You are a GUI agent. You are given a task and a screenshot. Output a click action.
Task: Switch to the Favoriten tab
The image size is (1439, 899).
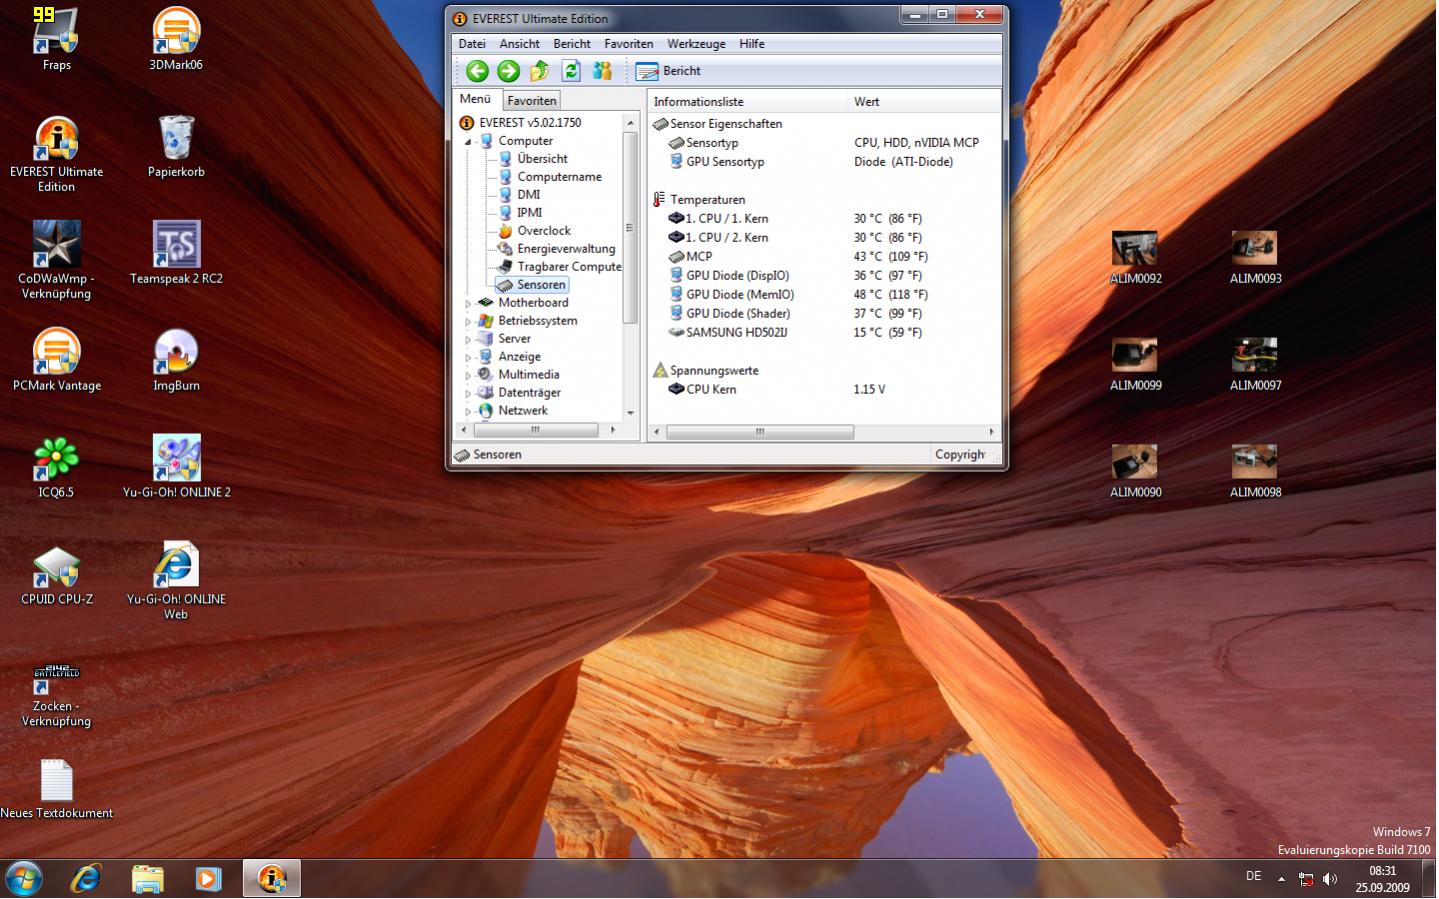(531, 101)
